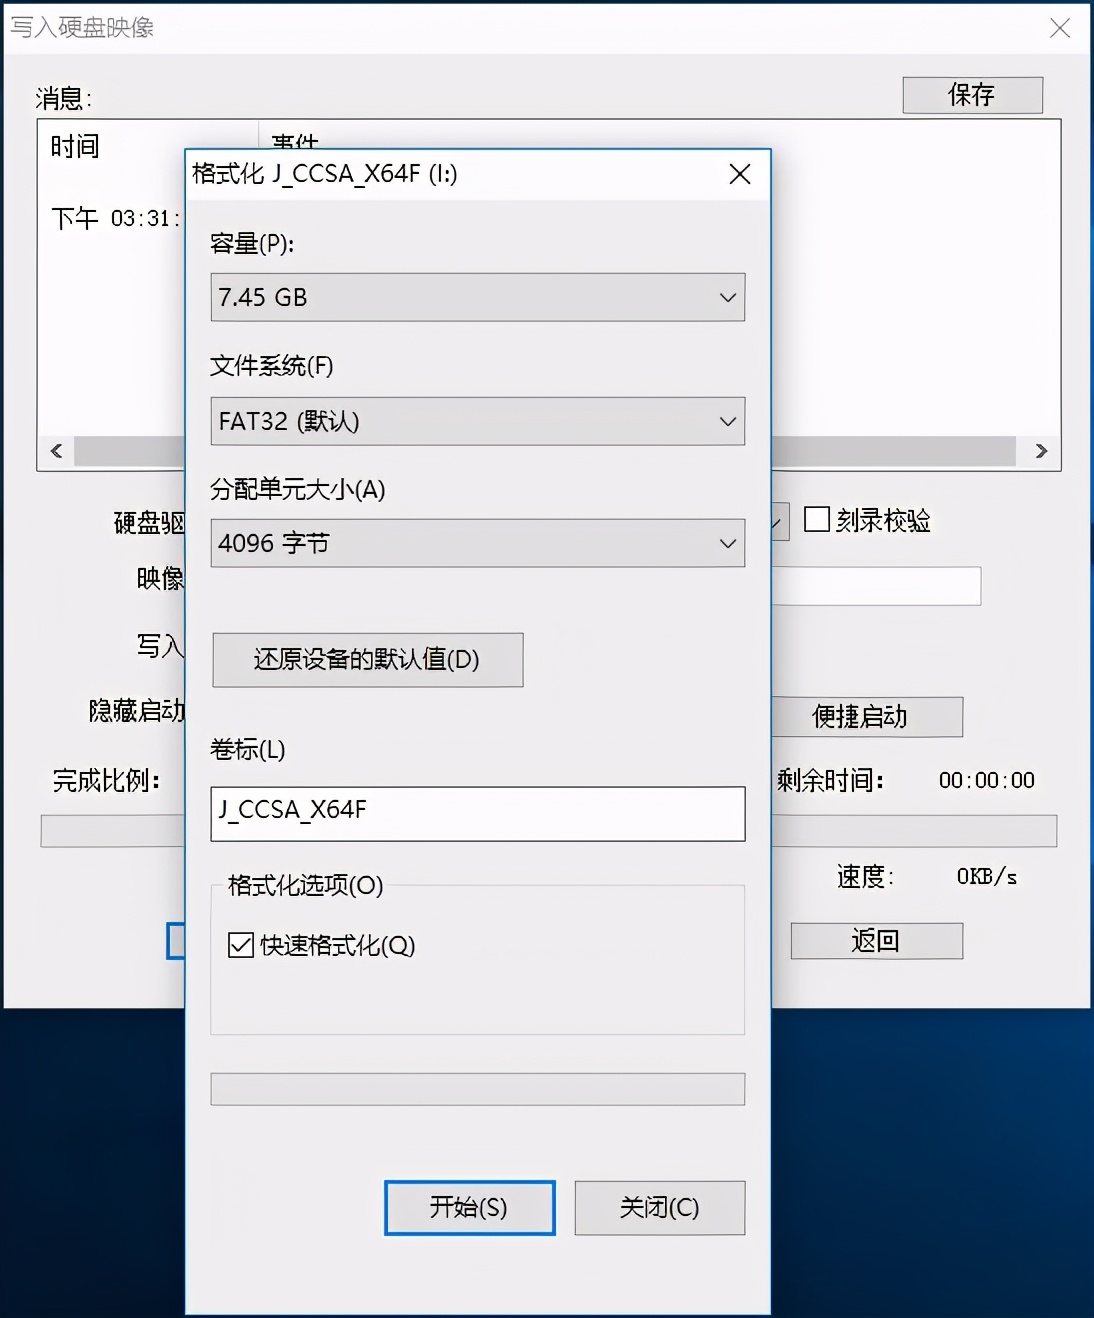This screenshot has height=1318, width=1094.
Task: Expand the file system FAT32 combo box
Action: 477,421
